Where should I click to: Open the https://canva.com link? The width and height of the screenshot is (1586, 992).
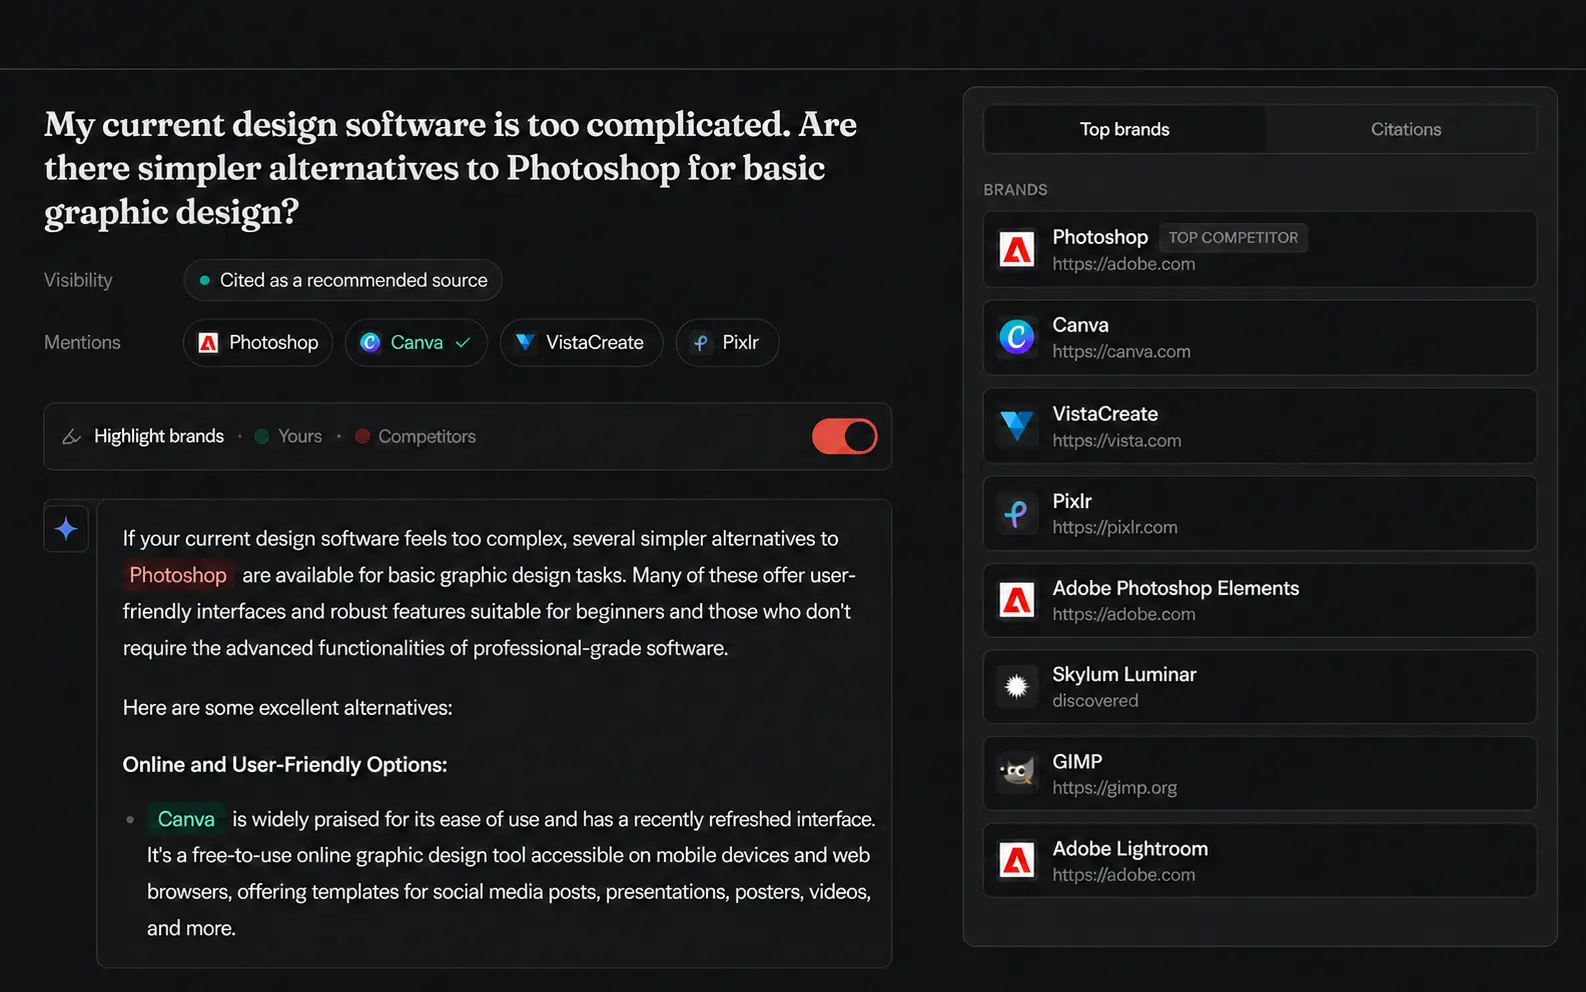point(1121,352)
